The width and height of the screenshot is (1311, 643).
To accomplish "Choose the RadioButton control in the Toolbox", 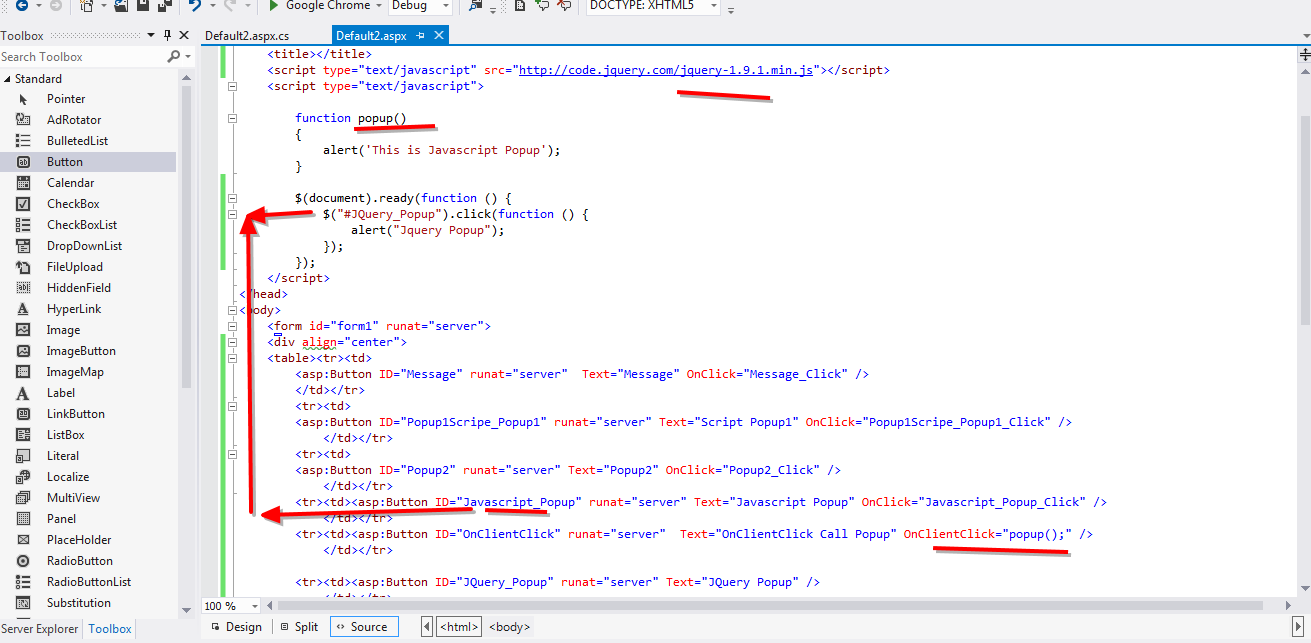I will pos(88,561).
